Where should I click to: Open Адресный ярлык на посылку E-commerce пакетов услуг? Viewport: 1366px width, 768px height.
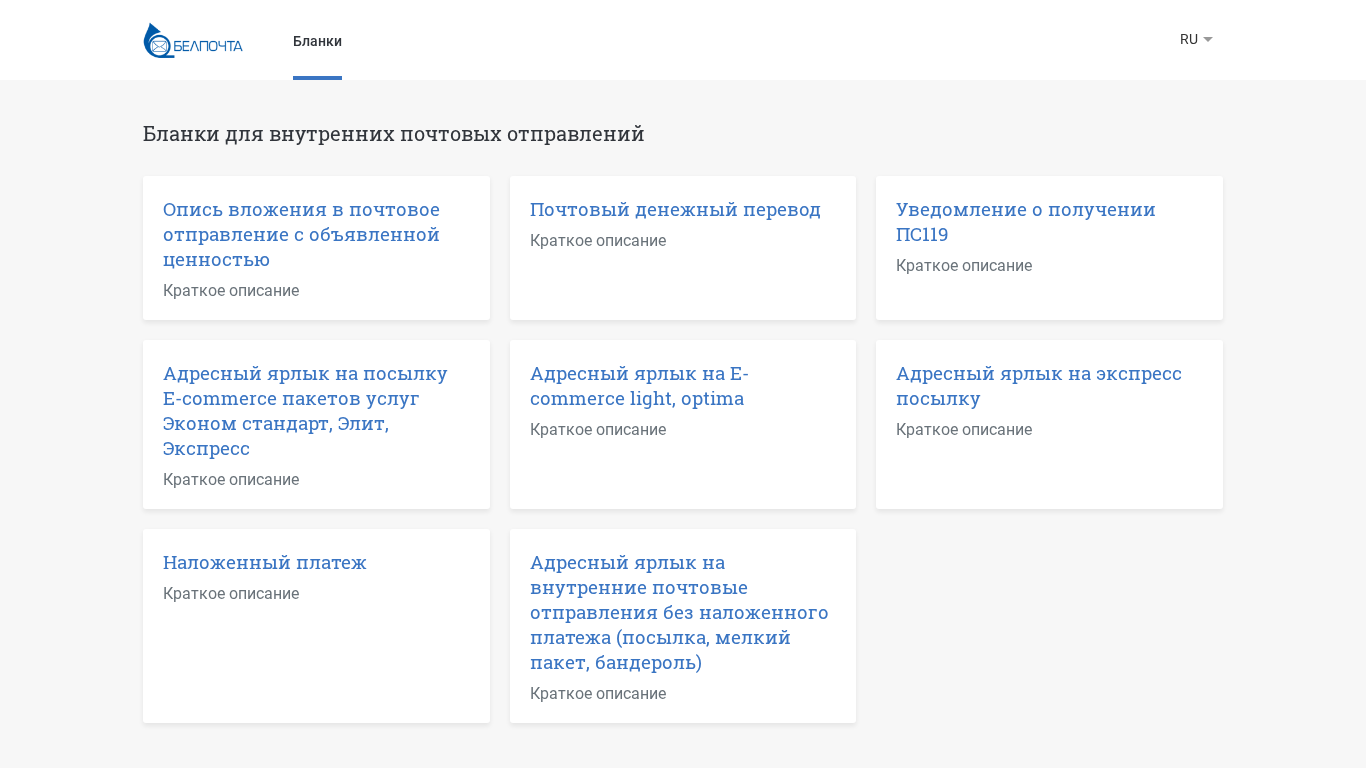coord(305,410)
